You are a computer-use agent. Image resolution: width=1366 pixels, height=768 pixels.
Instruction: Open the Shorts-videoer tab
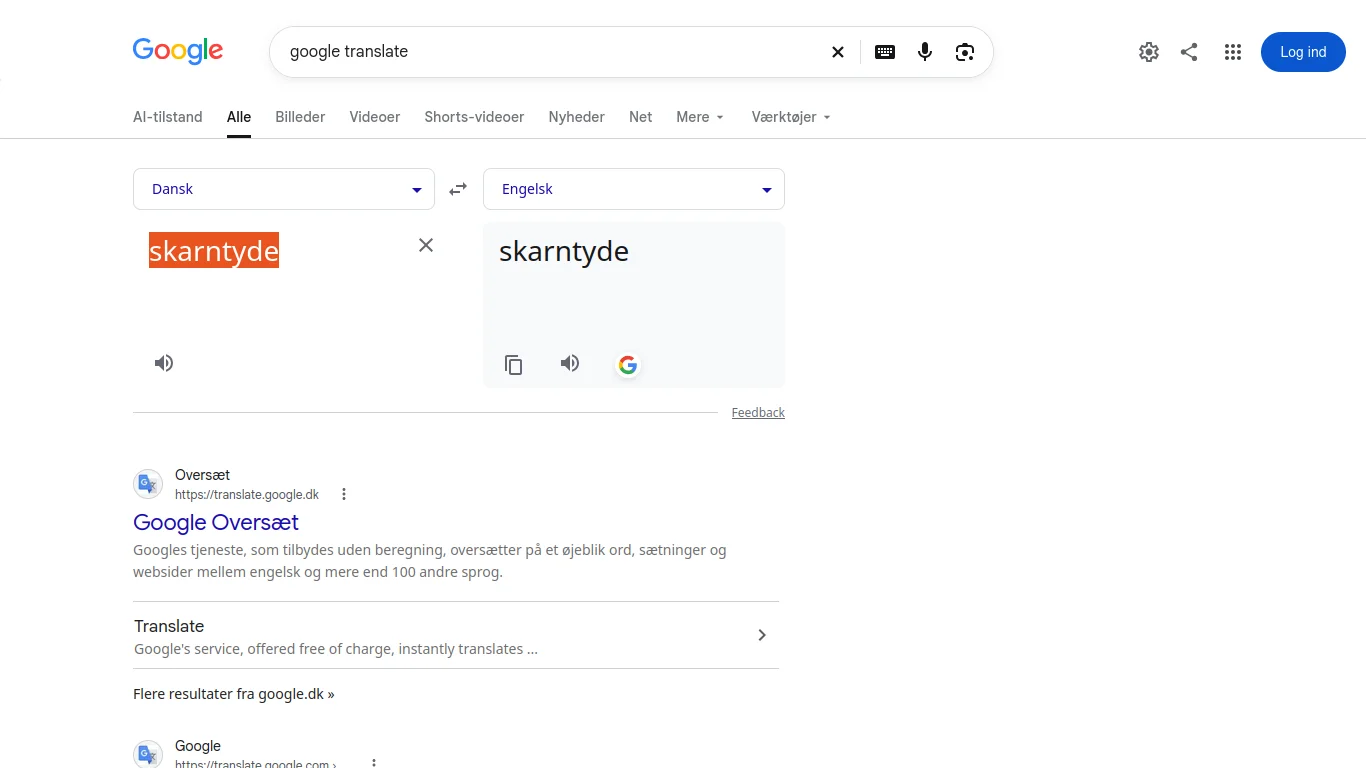(474, 117)
